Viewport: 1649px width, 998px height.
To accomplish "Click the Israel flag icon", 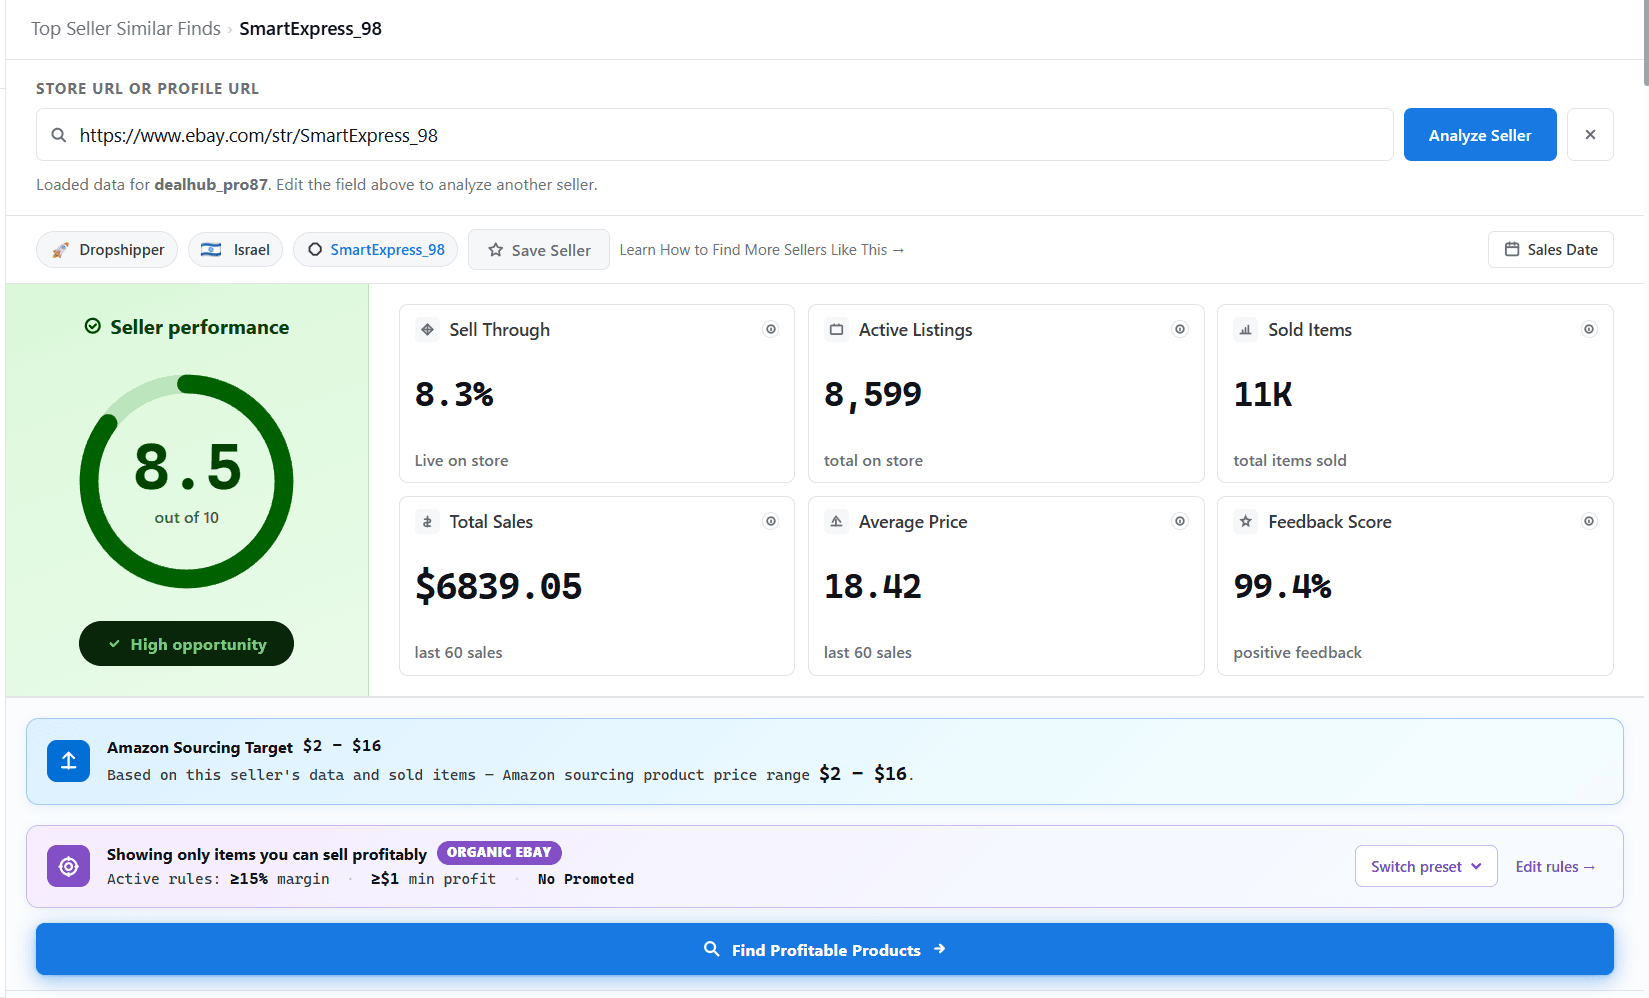I will click(211, 249).
